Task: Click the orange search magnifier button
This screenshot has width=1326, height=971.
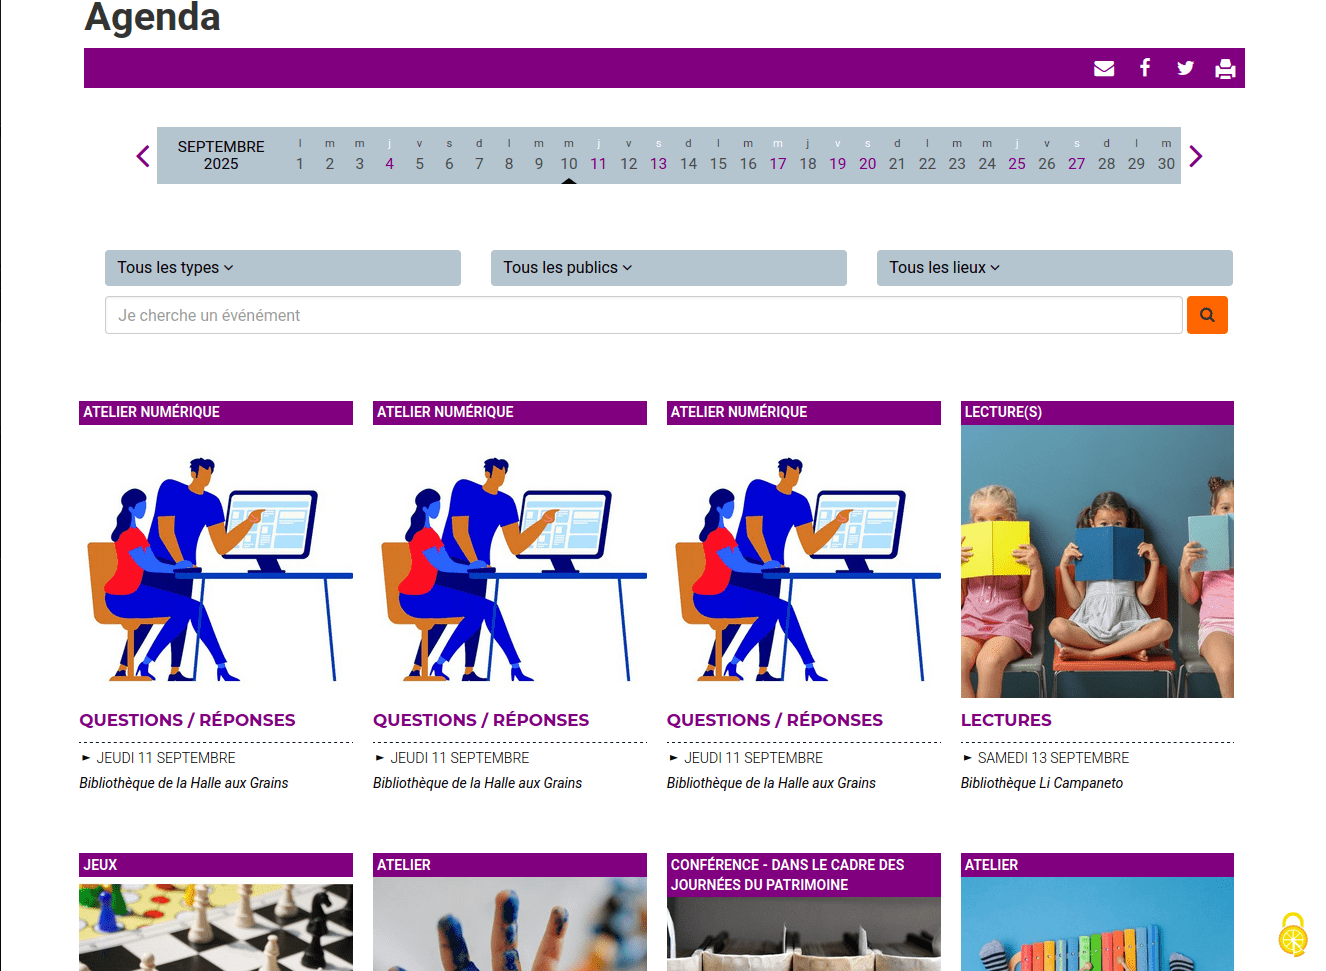Action: tap(1207, 315)
